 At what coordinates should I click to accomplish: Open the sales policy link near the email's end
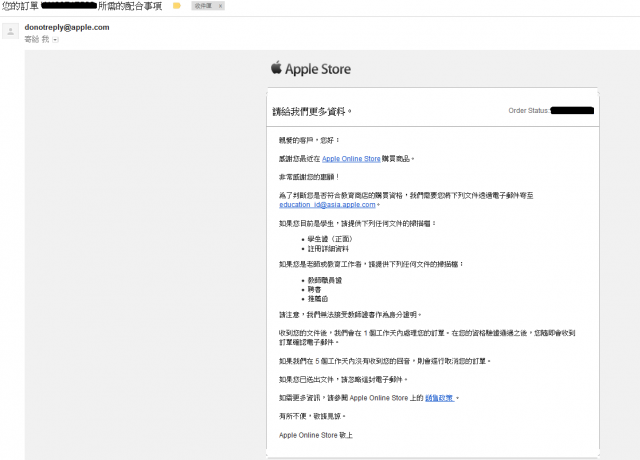point(440,398)
